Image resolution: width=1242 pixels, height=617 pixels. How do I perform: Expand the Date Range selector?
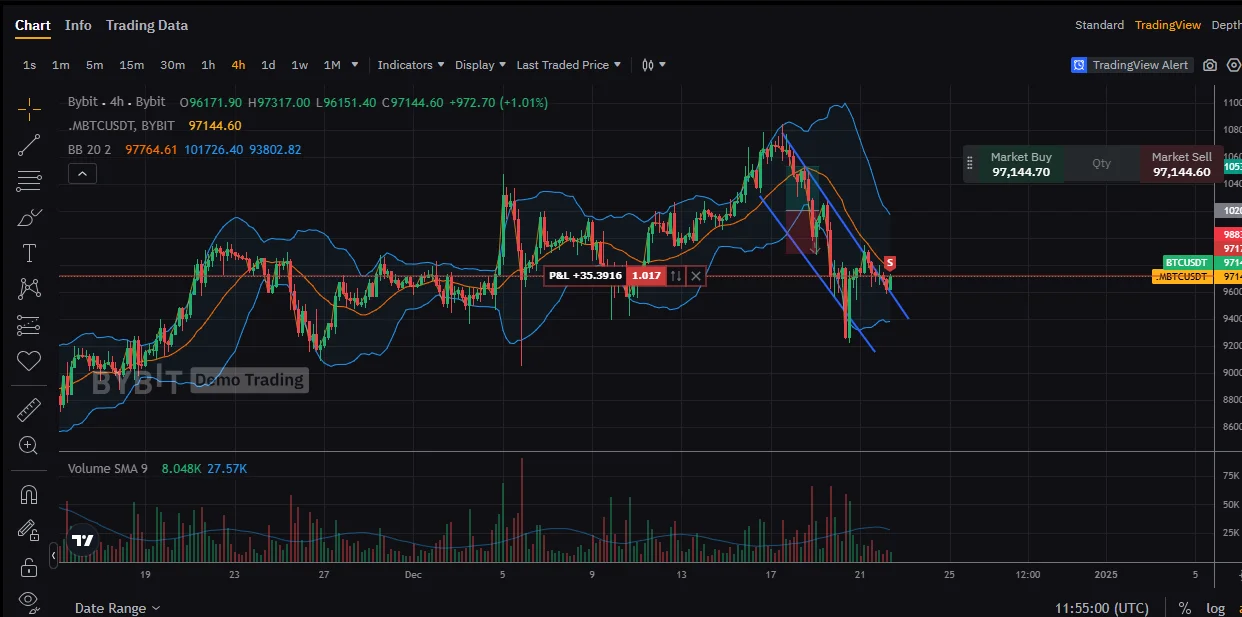pyautogui.click(x=117, y=608)
